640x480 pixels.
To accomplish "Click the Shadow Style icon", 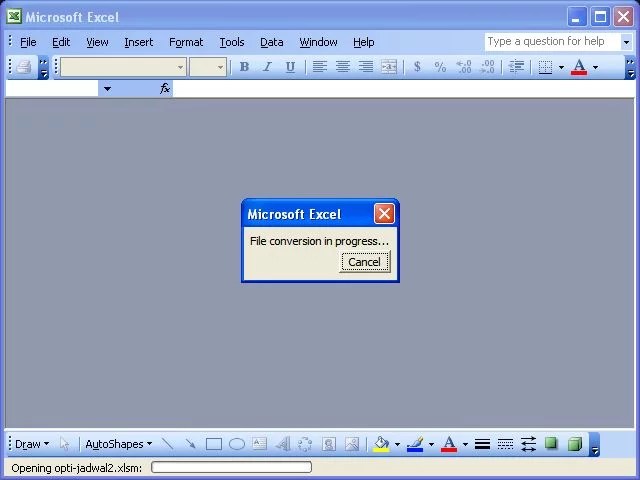I will click(x=551, y=444).
